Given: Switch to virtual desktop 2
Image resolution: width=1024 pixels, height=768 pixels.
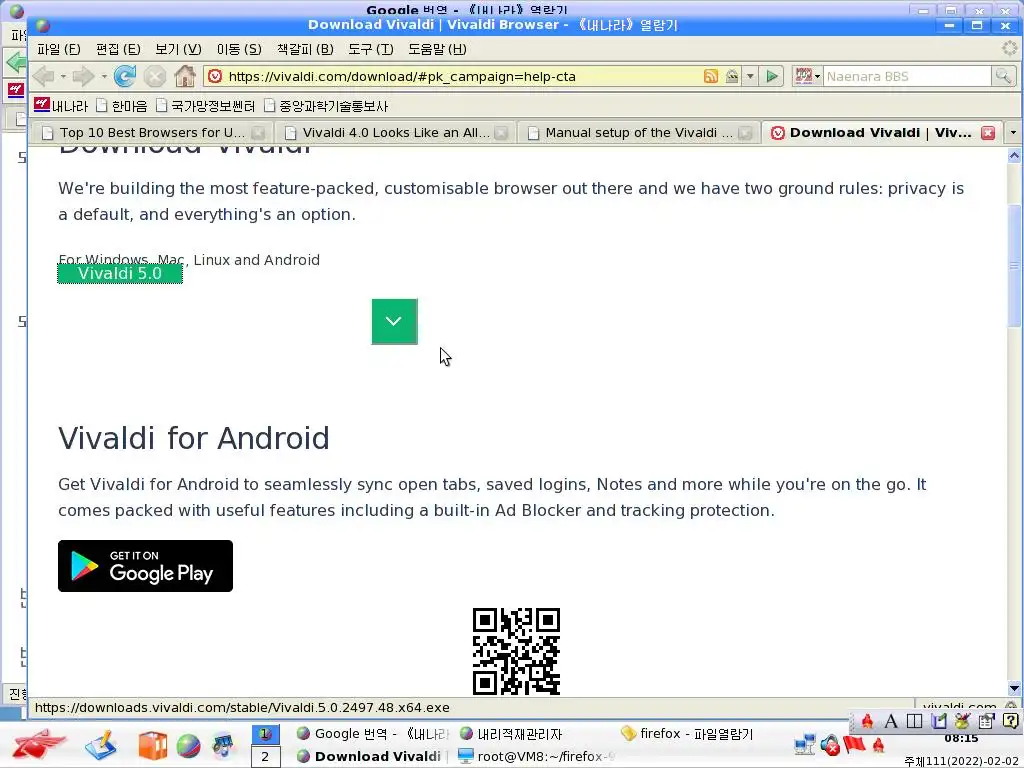Looking at the screenshot, I should click(265, 757).
